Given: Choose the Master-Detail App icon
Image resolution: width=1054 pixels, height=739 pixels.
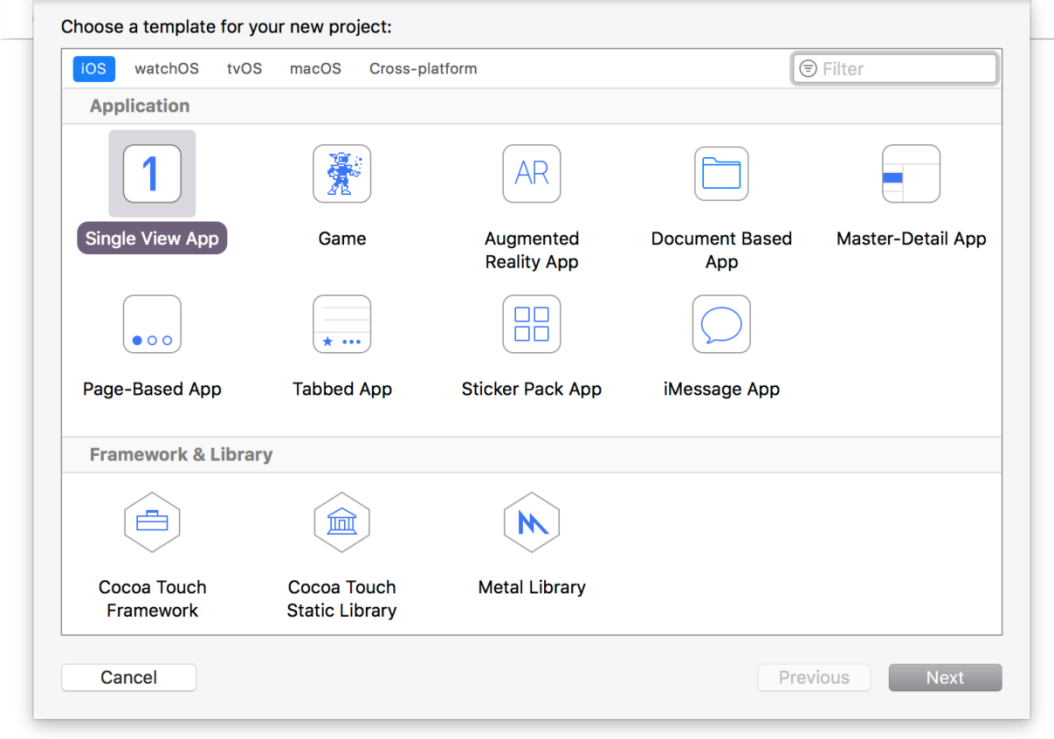Looking at the screenshot, I should (x=911, y=173).
